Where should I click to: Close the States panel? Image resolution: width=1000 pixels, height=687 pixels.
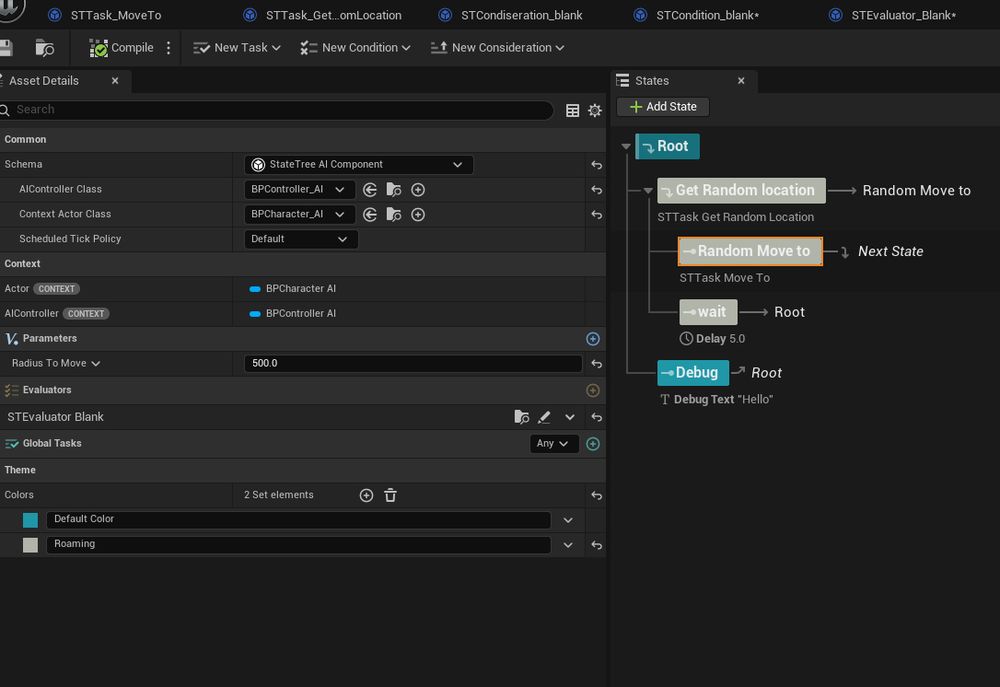tap(741, 81)
